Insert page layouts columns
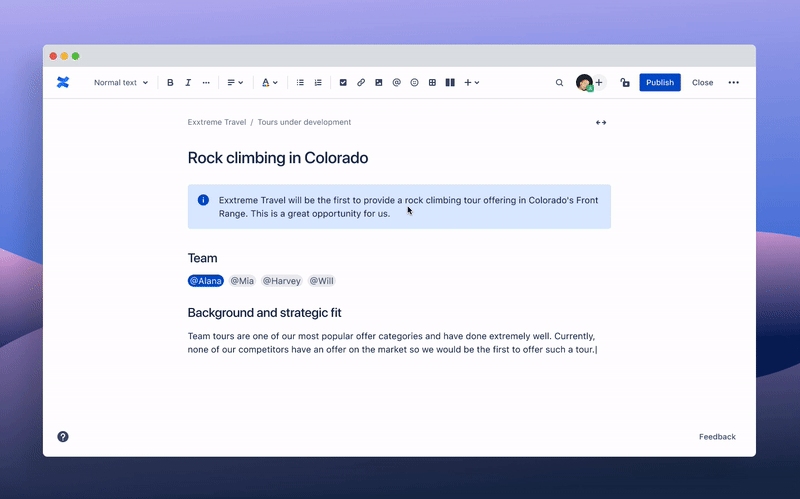 point(450,82)
